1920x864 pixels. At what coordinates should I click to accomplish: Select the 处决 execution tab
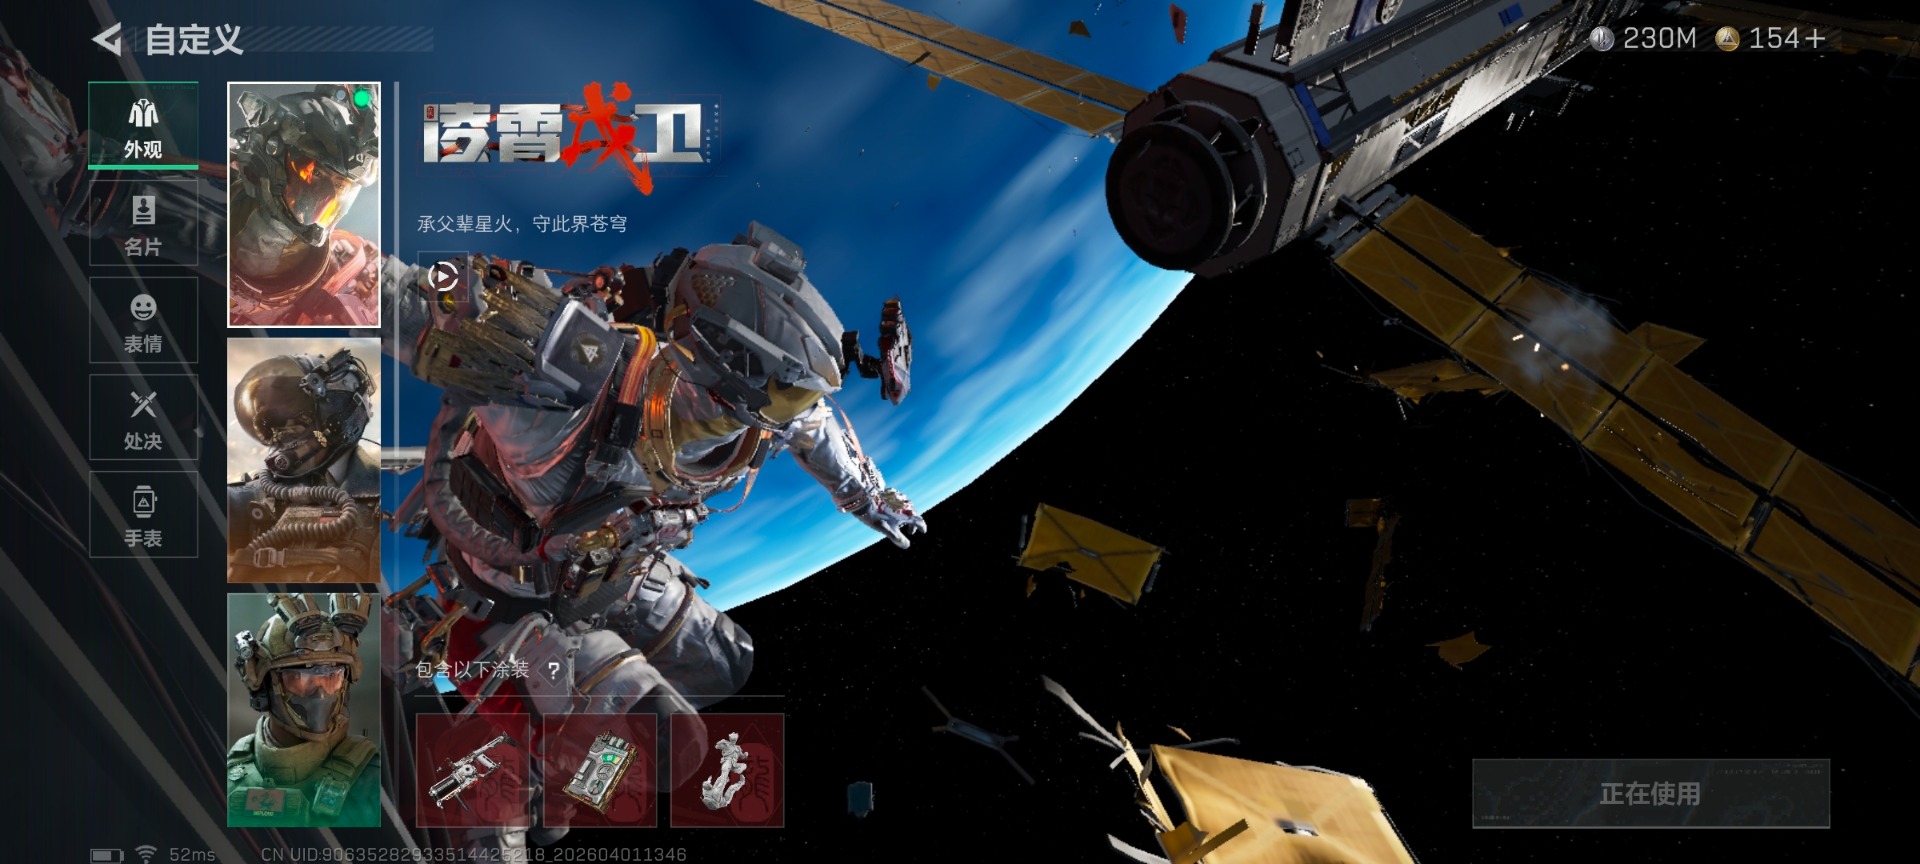click(x=143, y=417)
